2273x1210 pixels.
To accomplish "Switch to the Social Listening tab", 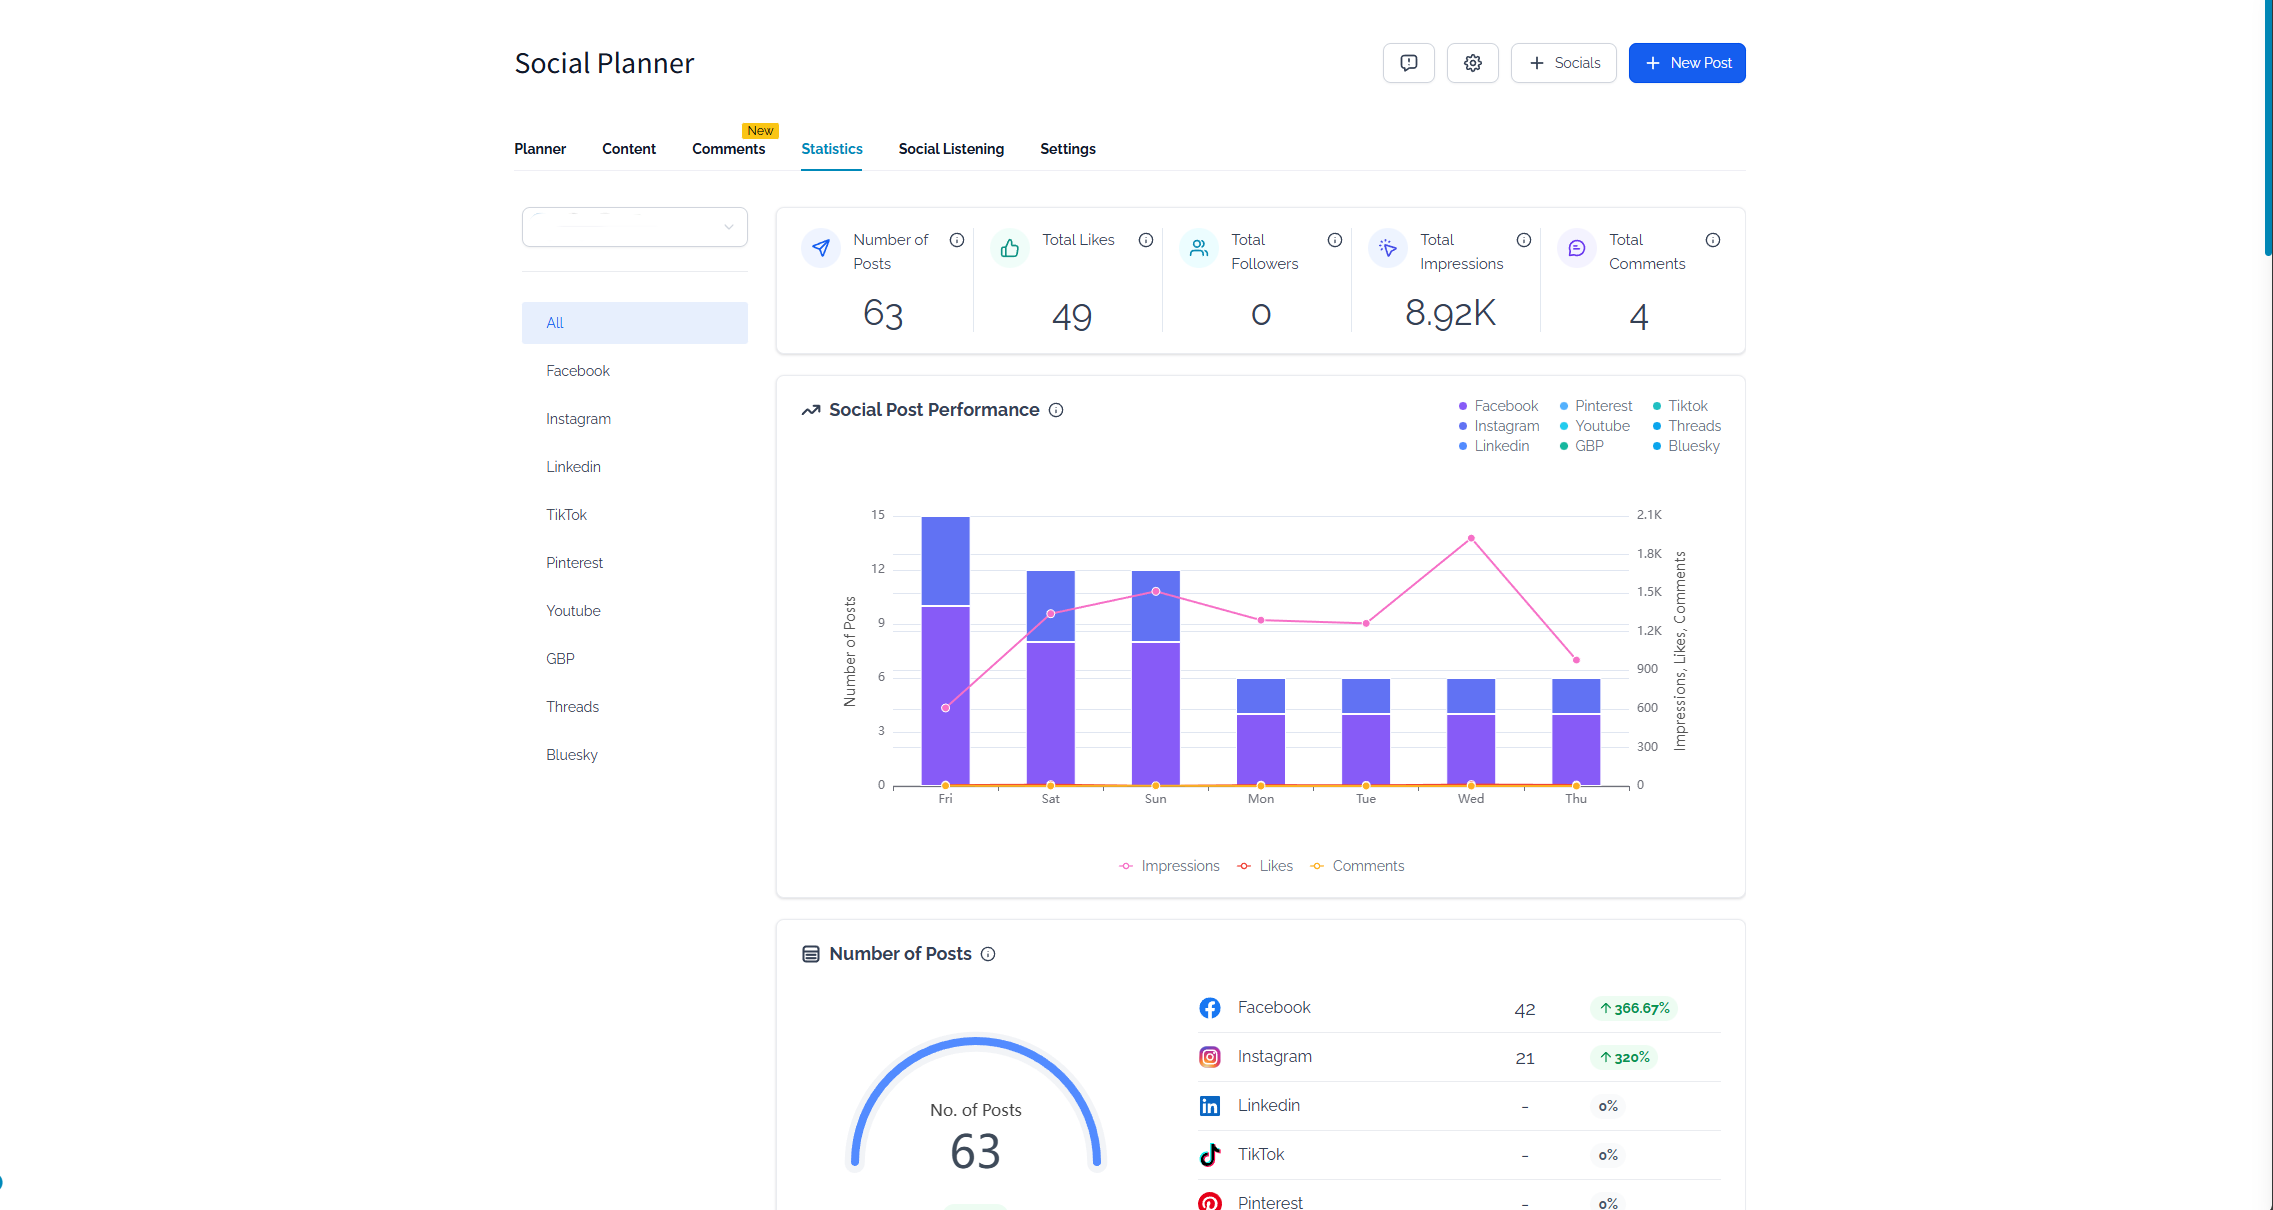I will tap(951, 149).
